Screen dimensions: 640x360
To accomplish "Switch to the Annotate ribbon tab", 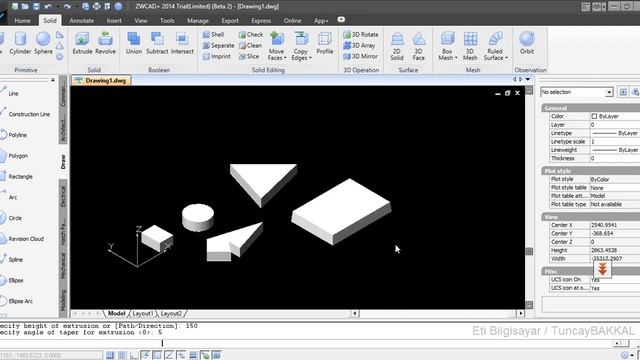I will [81, 20].
